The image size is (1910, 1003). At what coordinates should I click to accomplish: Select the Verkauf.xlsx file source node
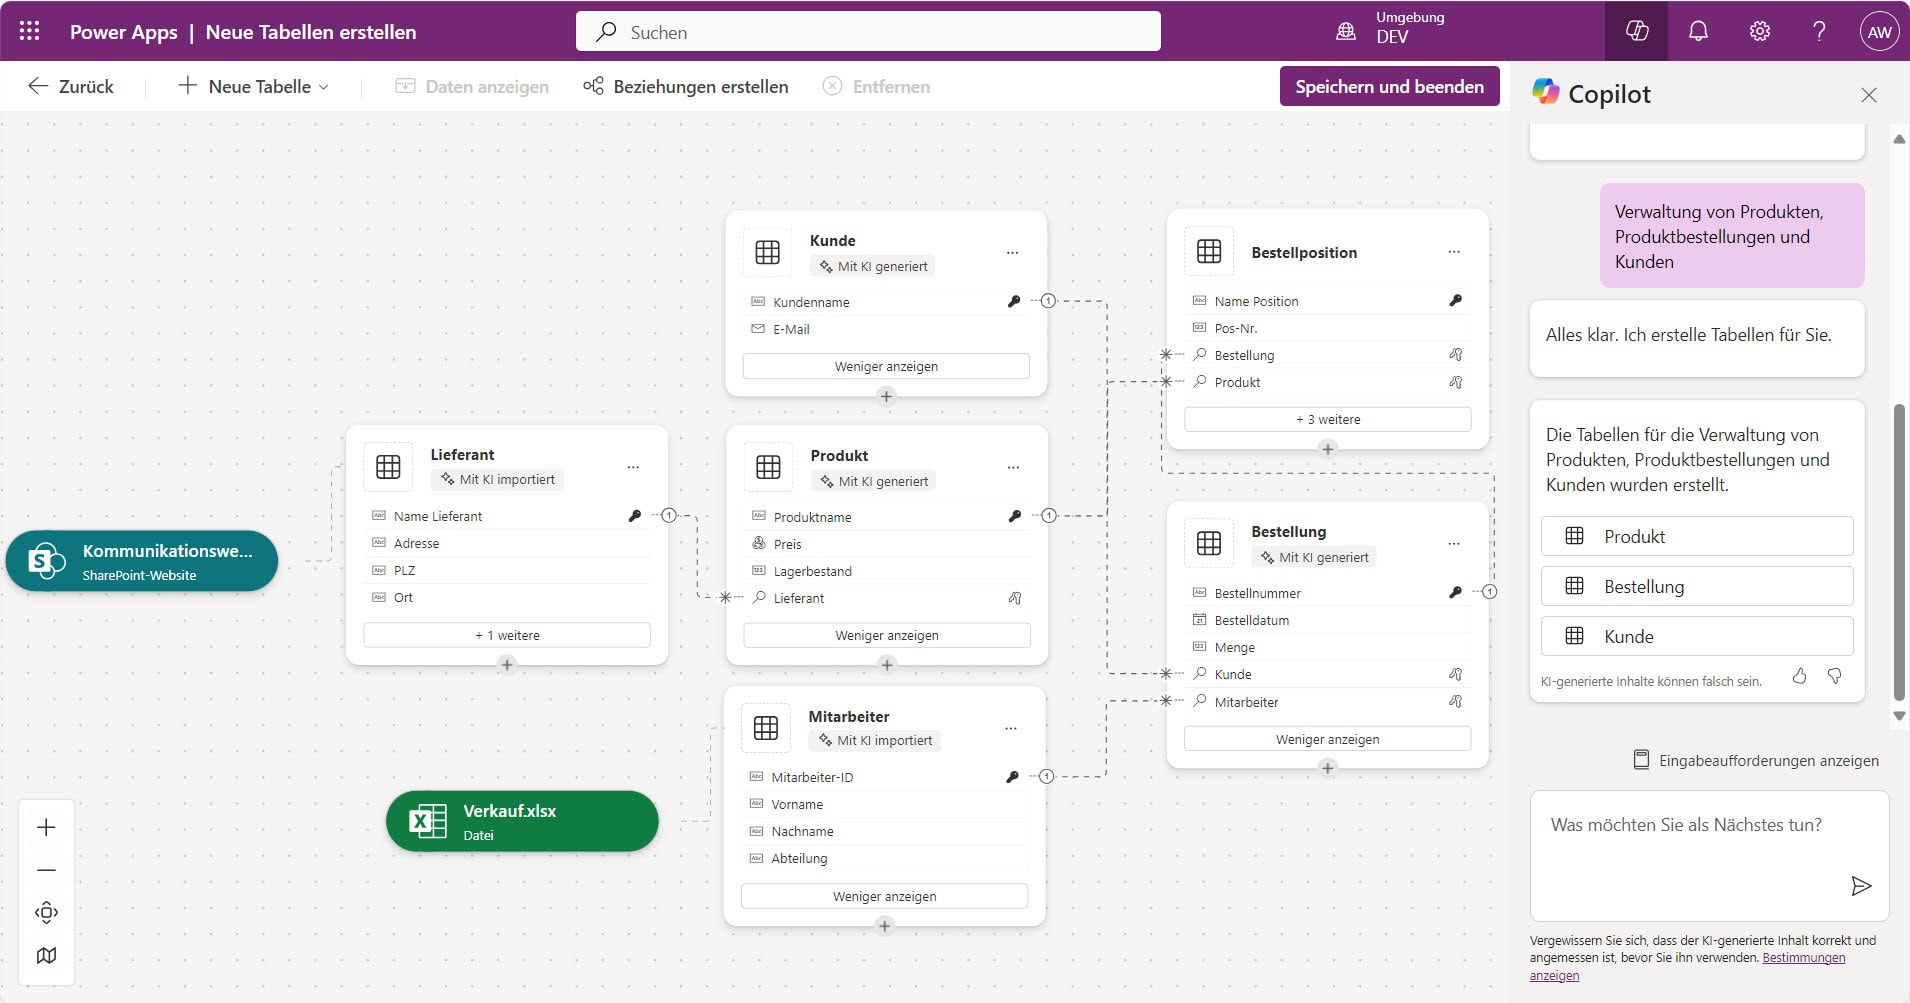(x=522, y=821)
